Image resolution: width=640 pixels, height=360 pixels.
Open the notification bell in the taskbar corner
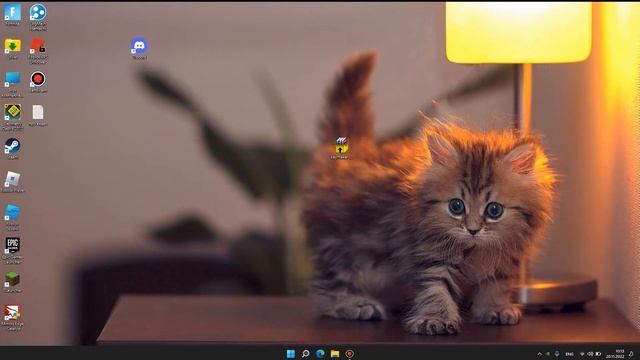coord(631,354)
